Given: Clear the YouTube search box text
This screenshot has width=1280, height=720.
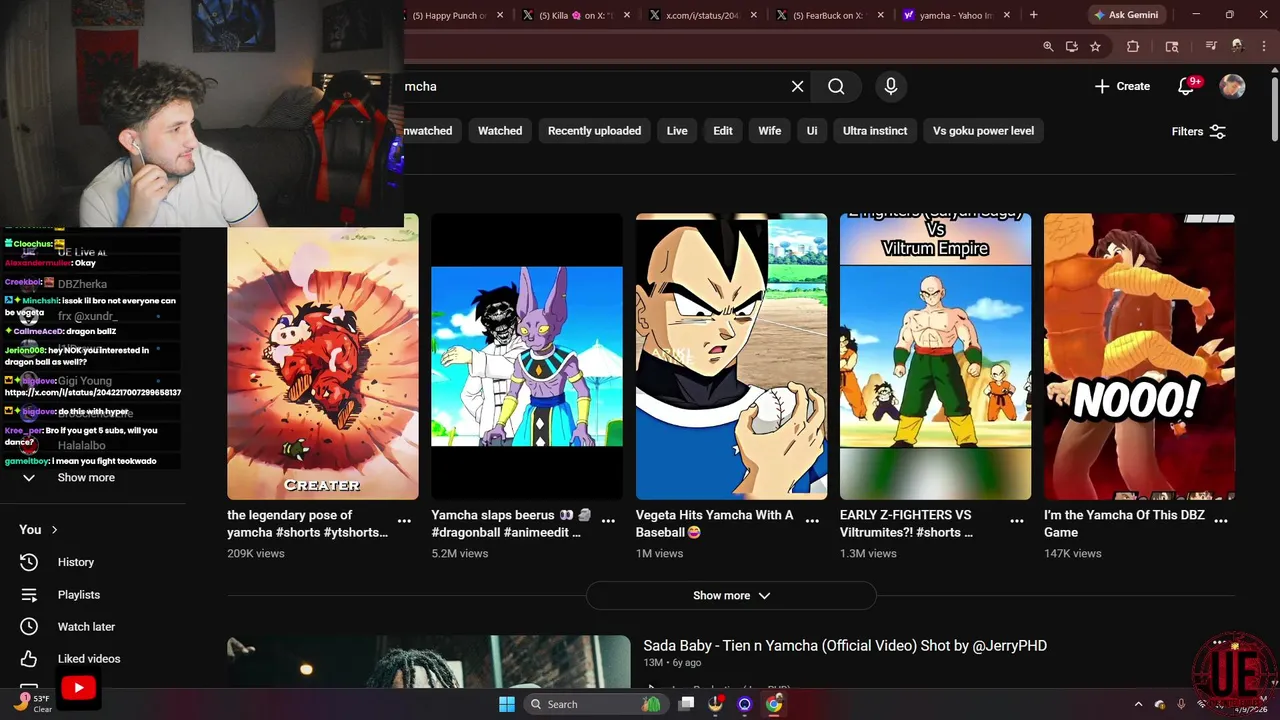Looking at the screenshot, I should [x=797, y=87].
